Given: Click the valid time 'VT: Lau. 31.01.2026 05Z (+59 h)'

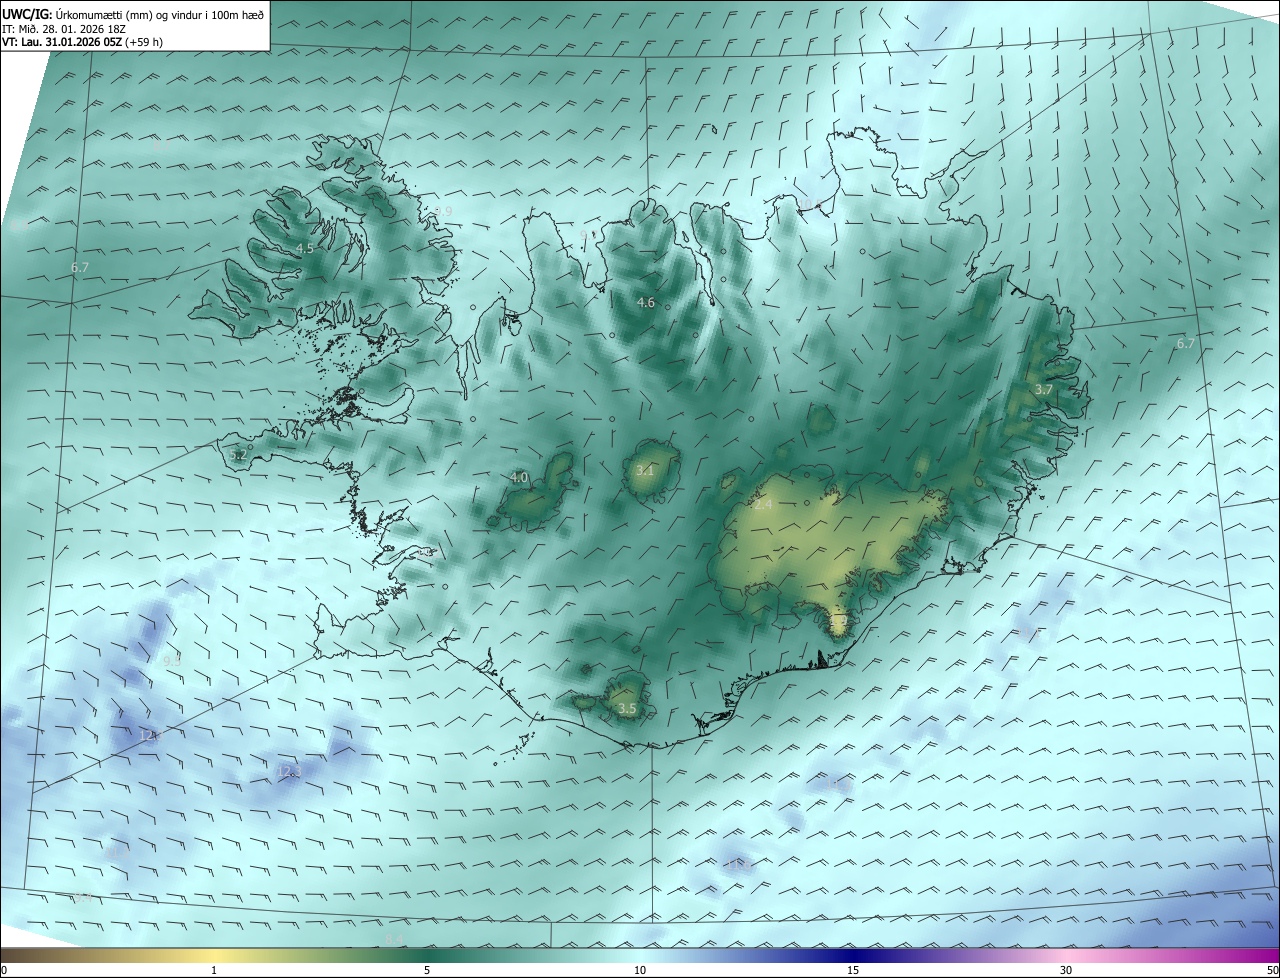Looking at the screenshot, I should [82, 42].
